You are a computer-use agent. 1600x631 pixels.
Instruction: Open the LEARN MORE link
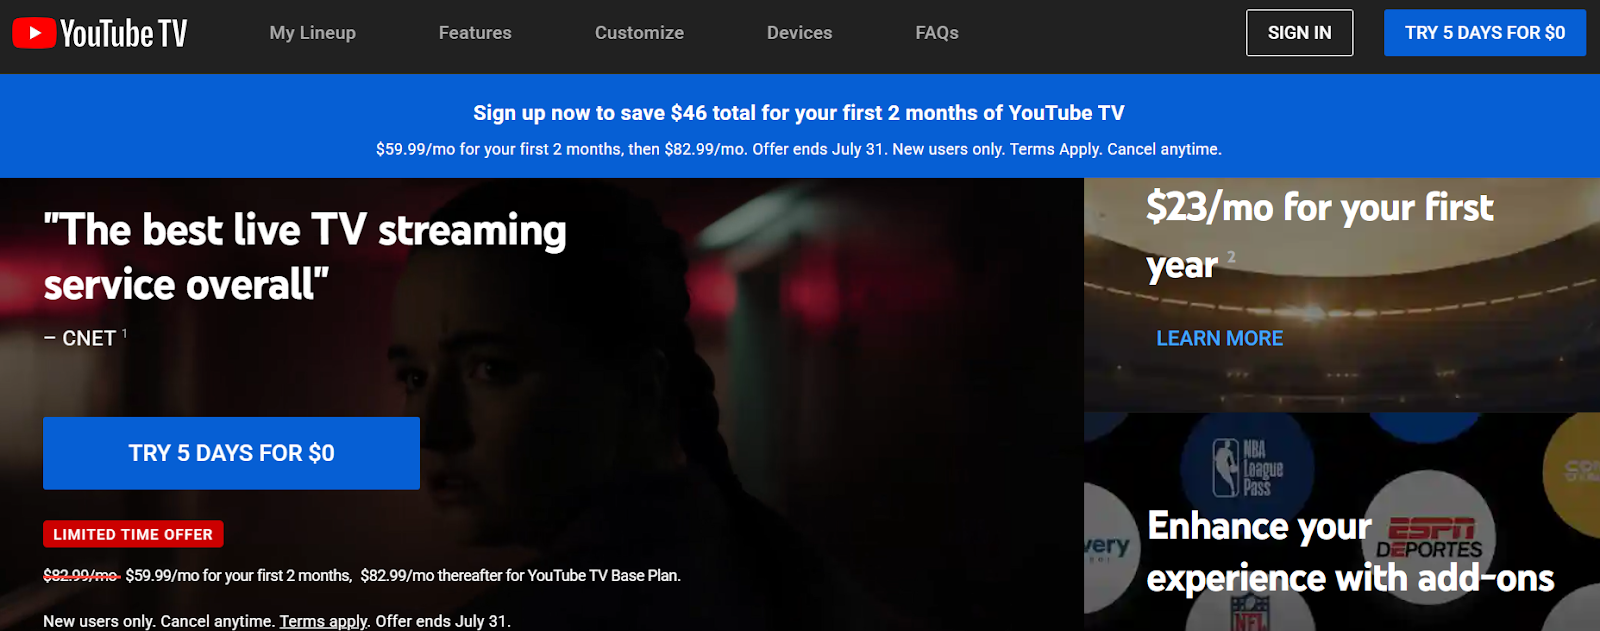1219,338
